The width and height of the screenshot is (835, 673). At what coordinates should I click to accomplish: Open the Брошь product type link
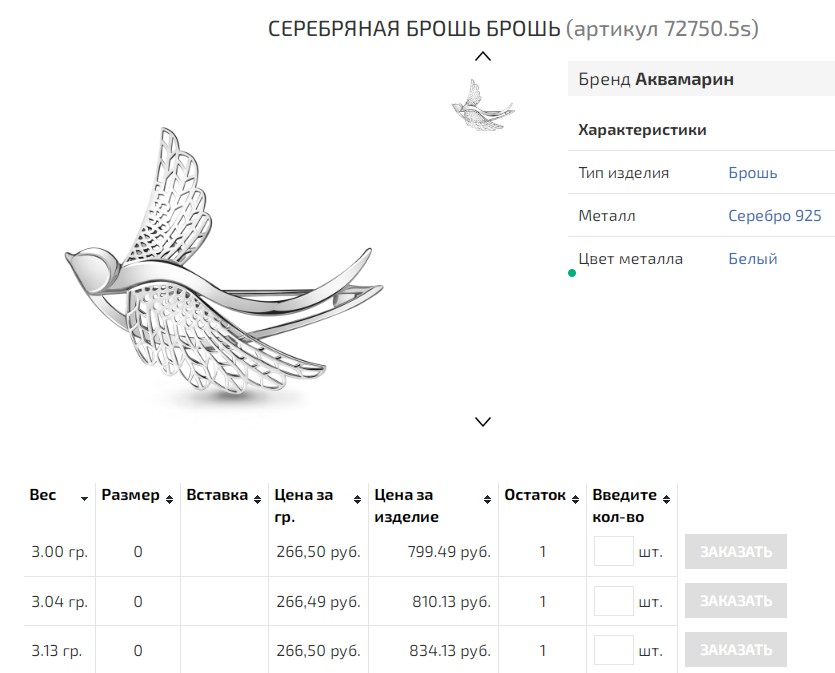click(752, 173)
